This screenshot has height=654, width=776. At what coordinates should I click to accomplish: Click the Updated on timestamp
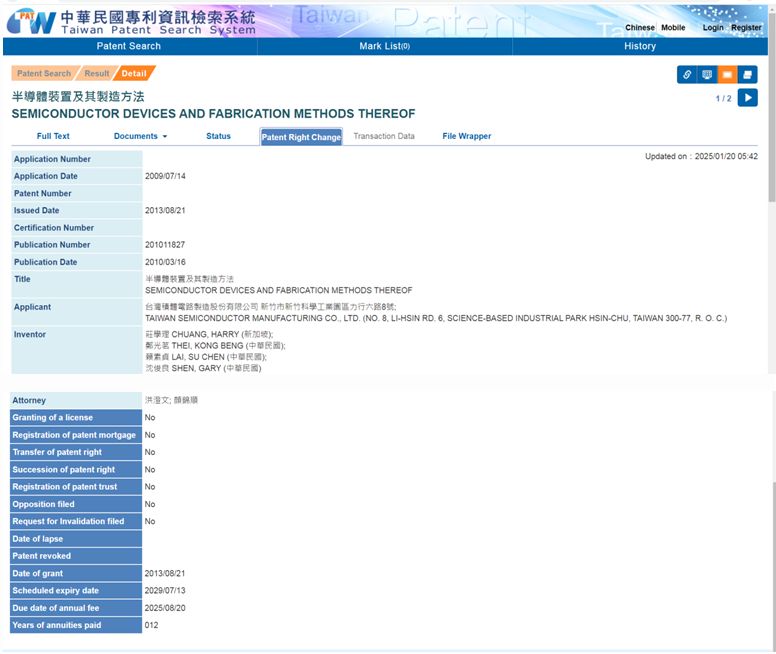pos(701,156)
